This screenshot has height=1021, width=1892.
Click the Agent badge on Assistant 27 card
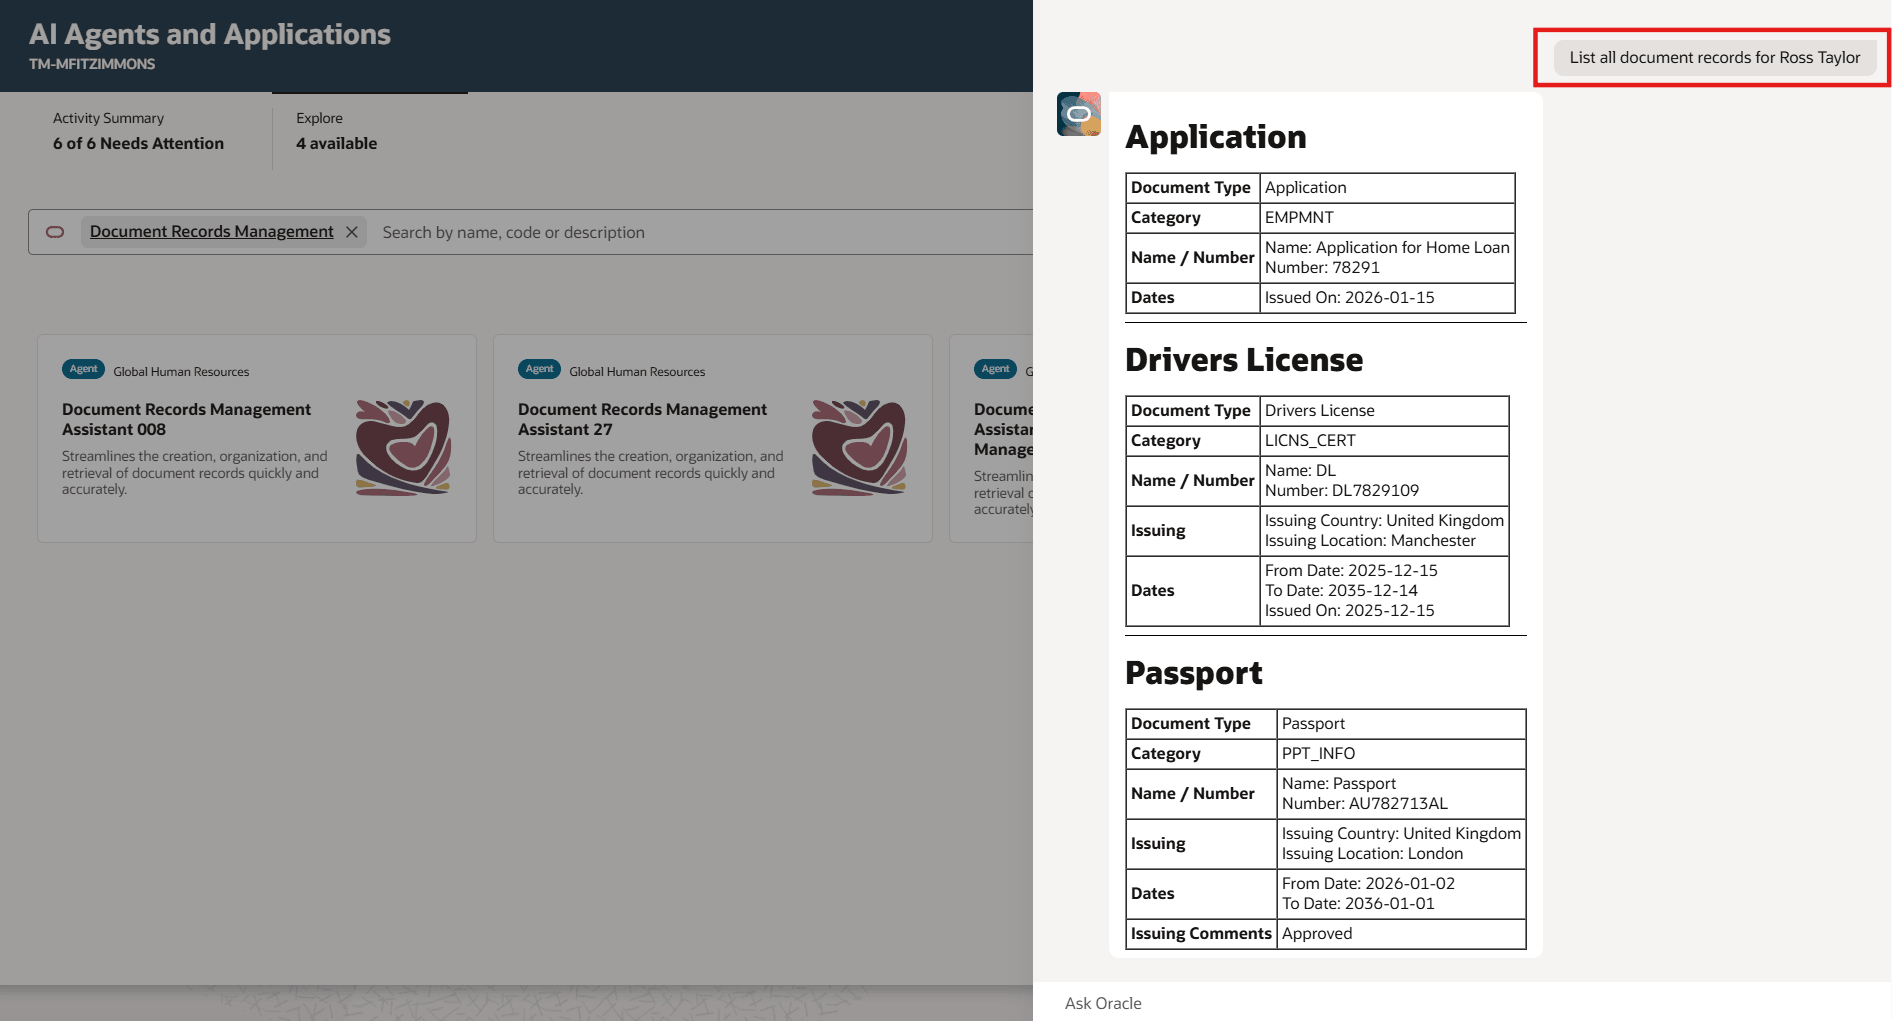539,368
